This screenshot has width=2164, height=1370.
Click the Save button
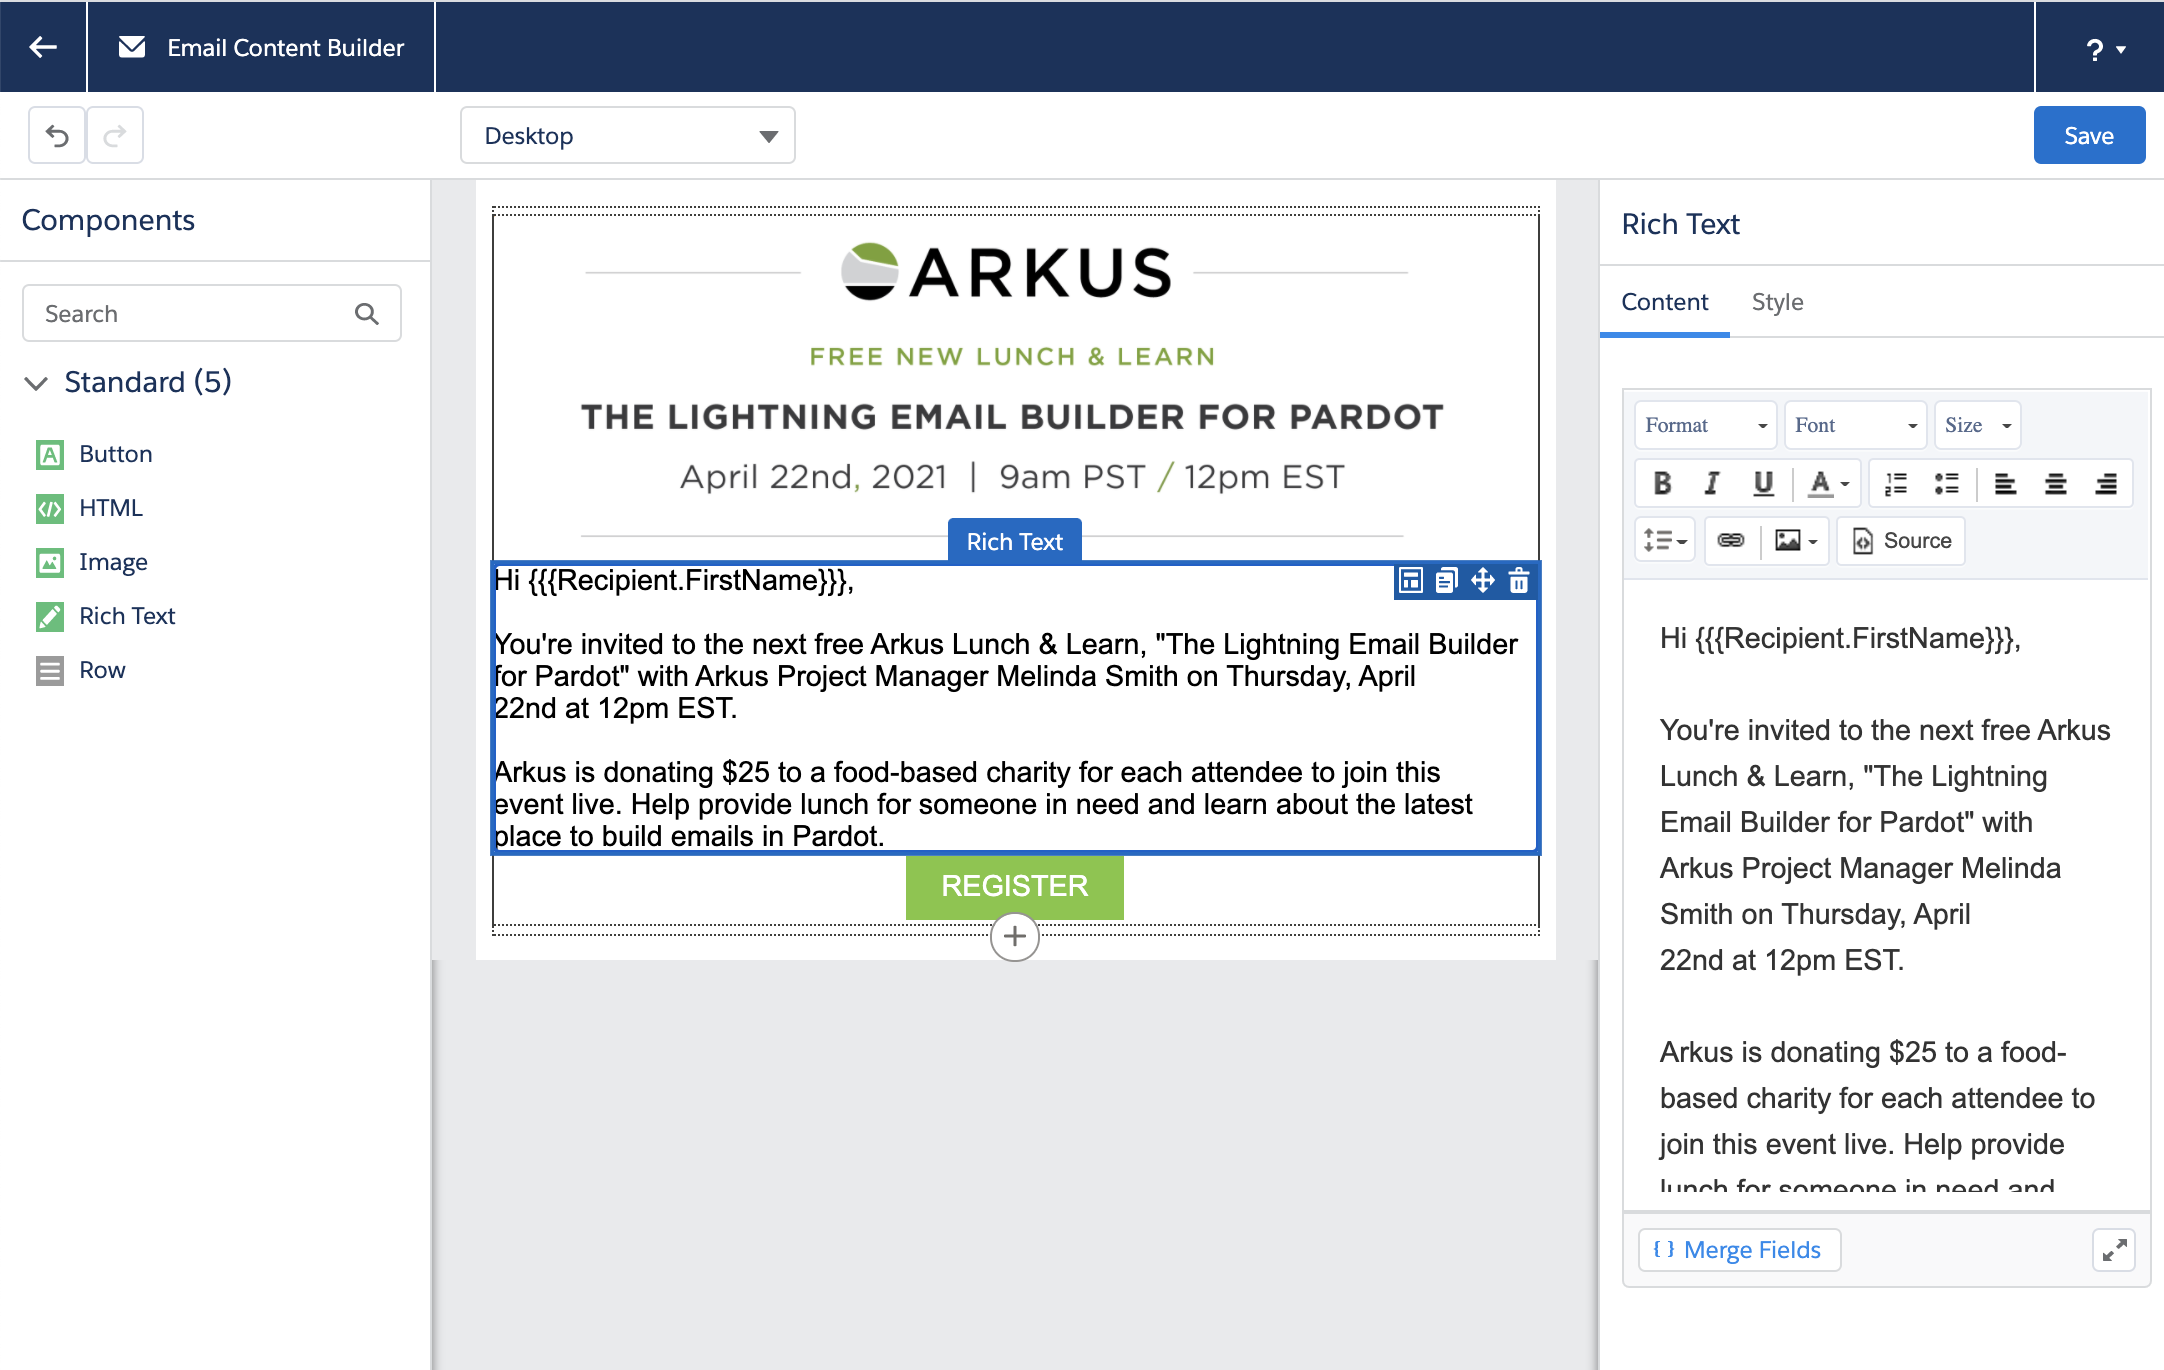pyautogui.click(x=2089, y=135)
